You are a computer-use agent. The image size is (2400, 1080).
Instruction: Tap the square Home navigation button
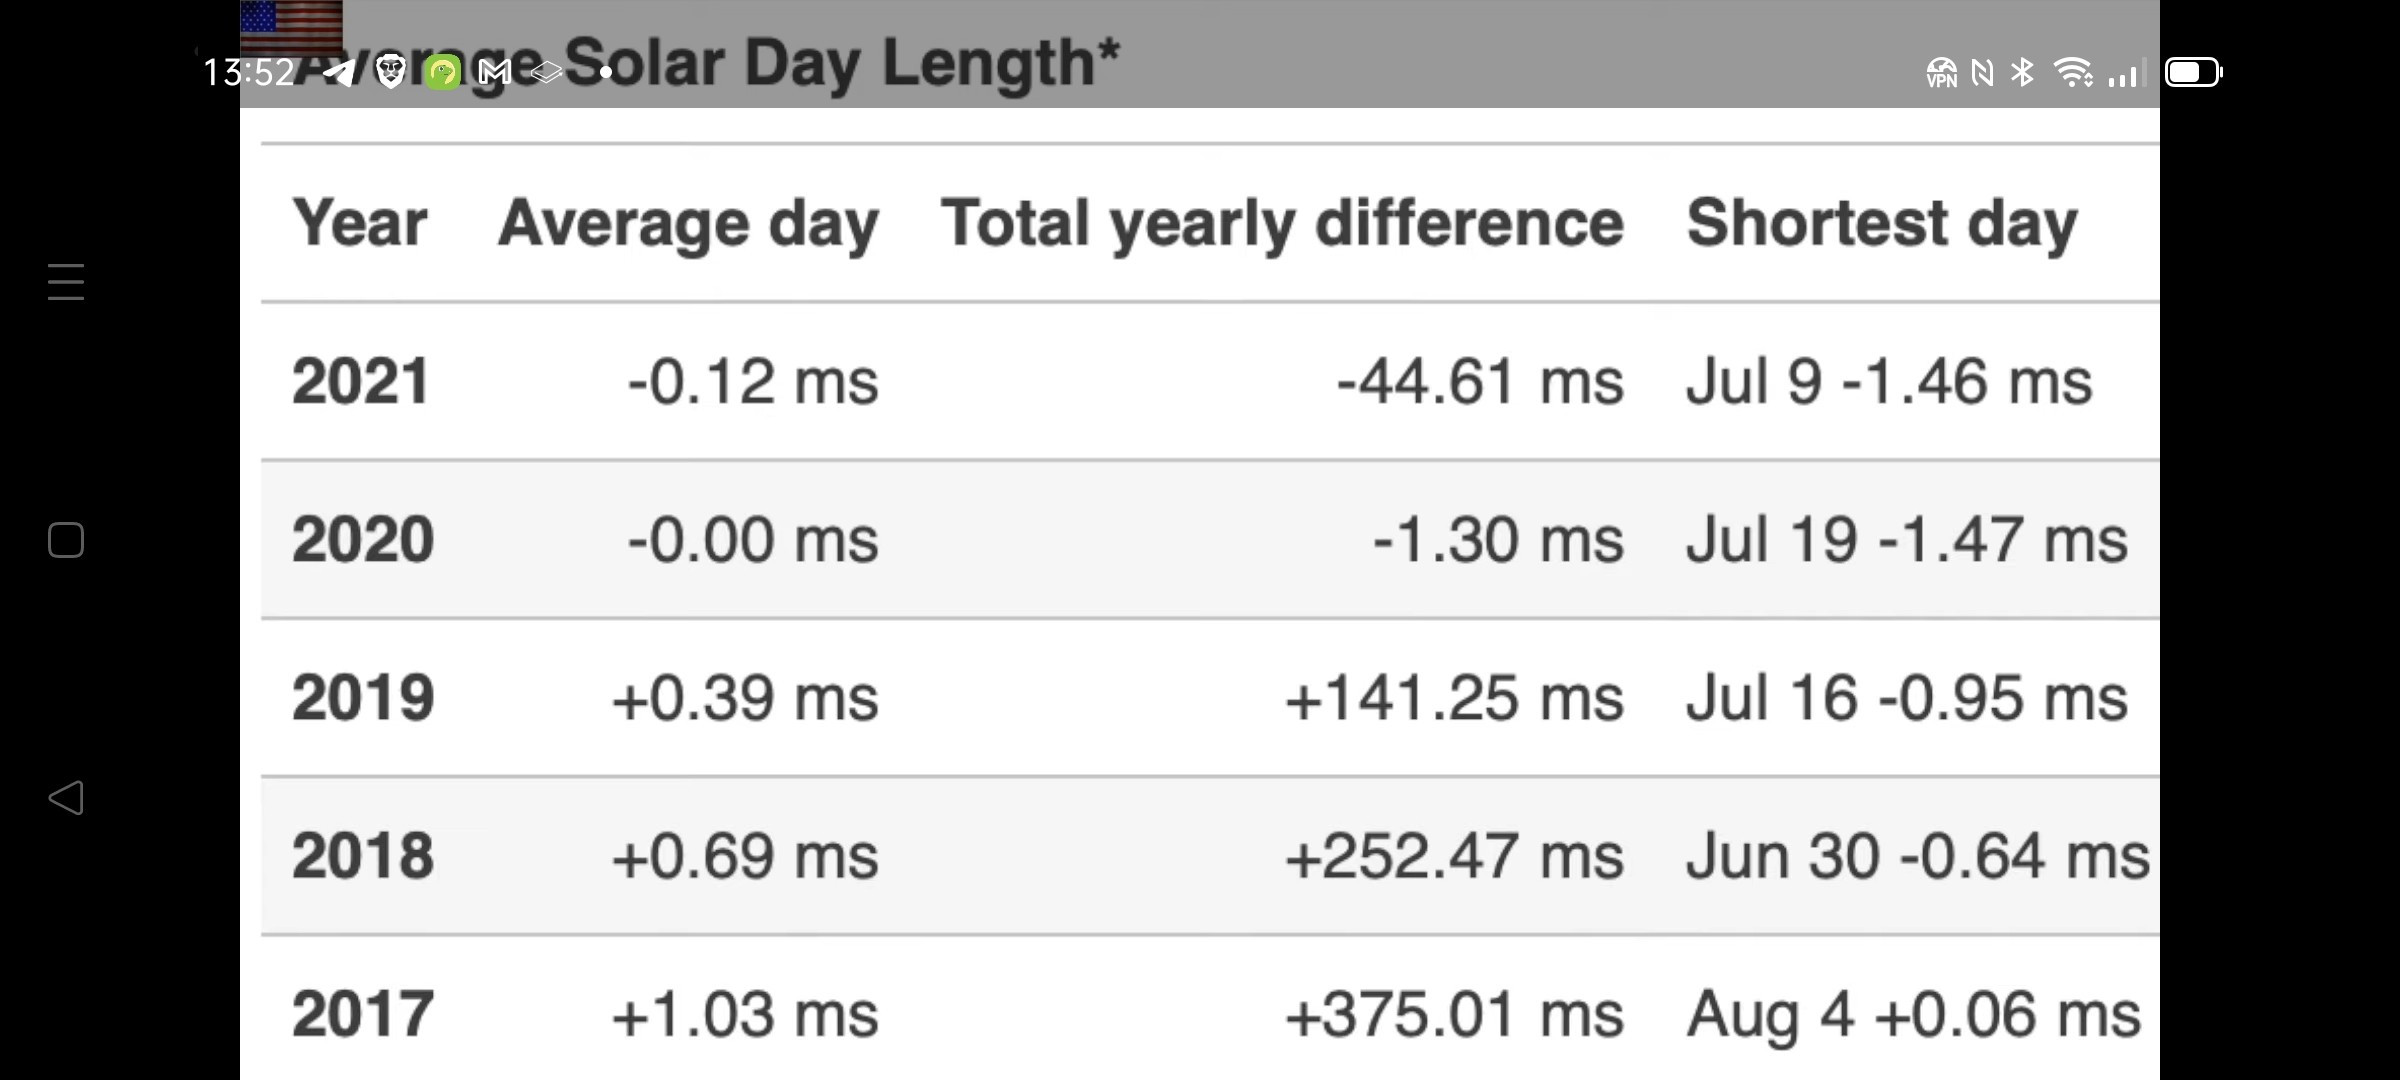66,540
